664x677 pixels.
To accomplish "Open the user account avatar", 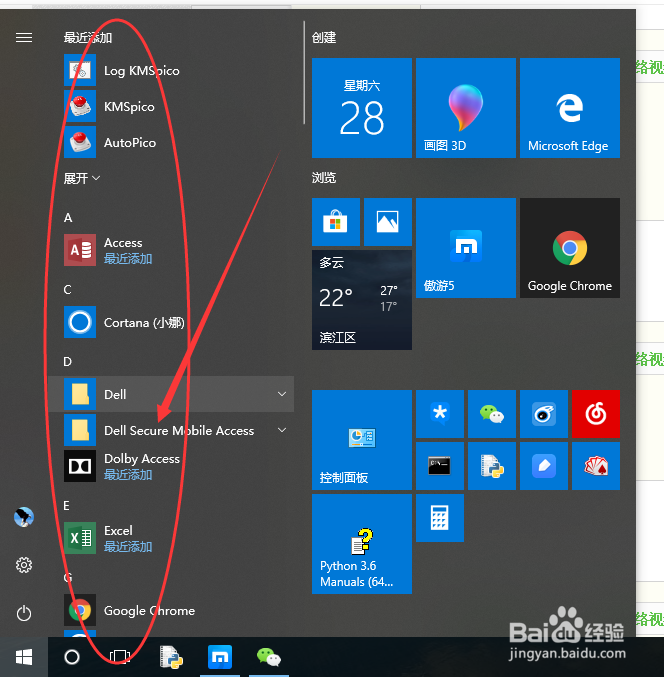I will coord(24,517).
